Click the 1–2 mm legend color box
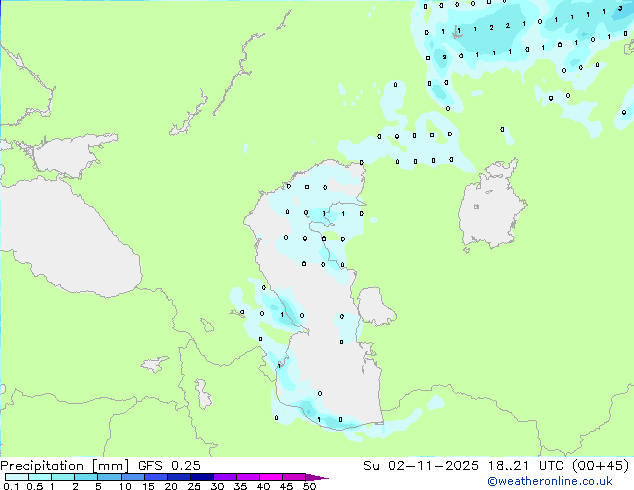 (x=63, y=477)
